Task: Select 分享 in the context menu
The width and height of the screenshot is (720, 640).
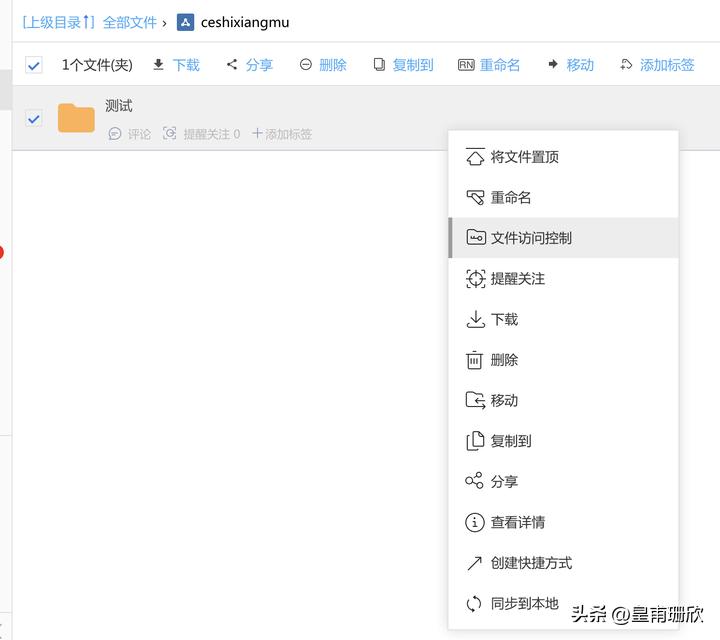Action: 563,481
